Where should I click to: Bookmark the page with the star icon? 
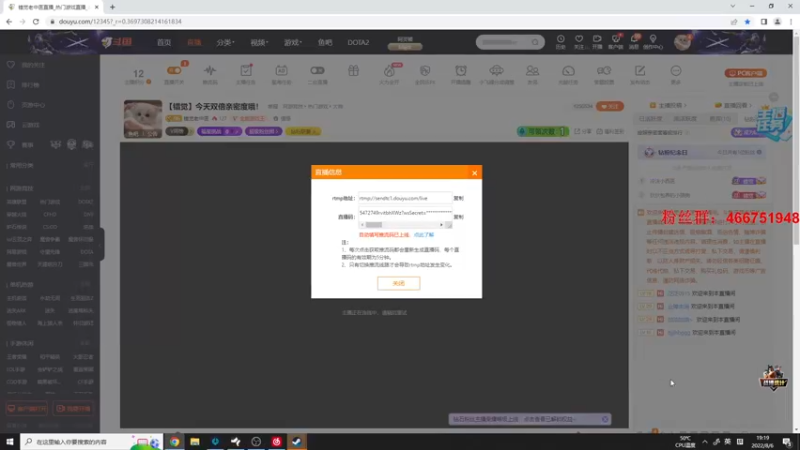[x=747, y=21]
